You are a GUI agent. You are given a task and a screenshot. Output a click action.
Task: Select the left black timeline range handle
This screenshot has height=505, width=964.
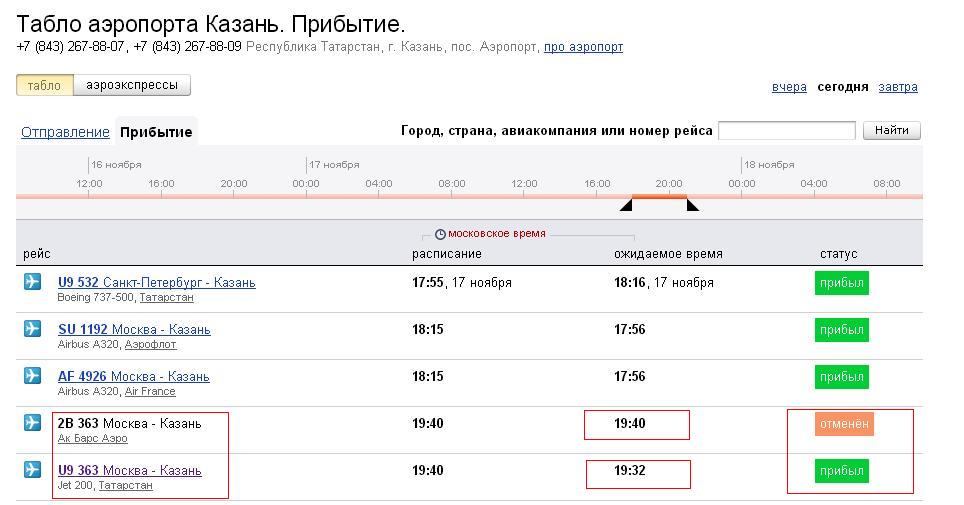click(x=626, y=204)
